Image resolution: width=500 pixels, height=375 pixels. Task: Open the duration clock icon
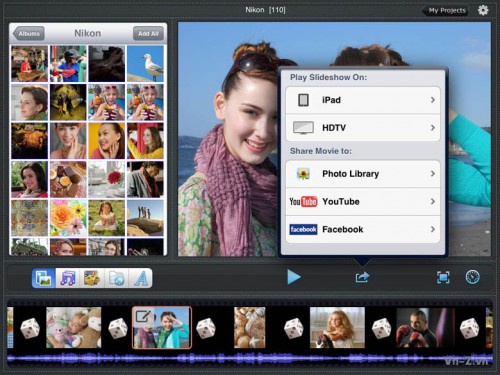(472, 277)
